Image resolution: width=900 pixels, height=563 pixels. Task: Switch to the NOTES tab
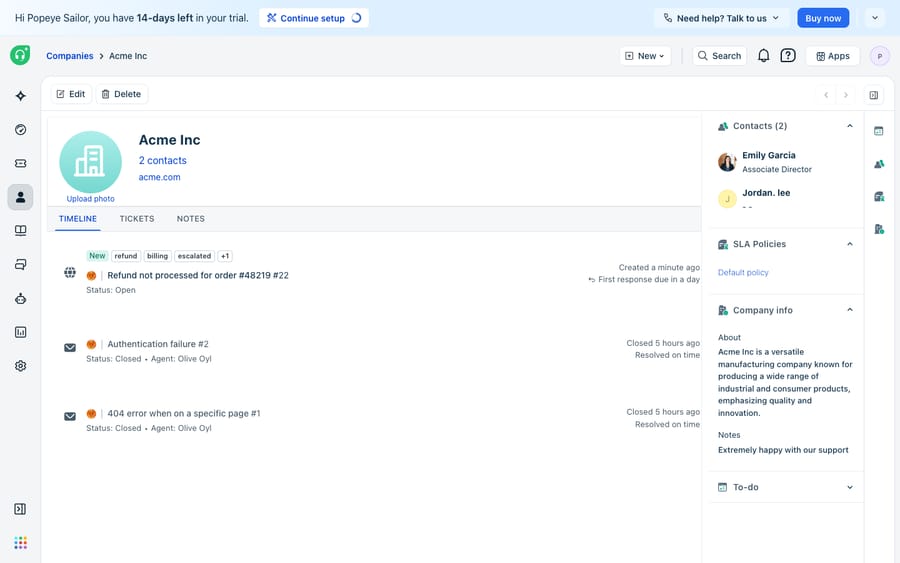pyautogui.click(x=191, y=219)
